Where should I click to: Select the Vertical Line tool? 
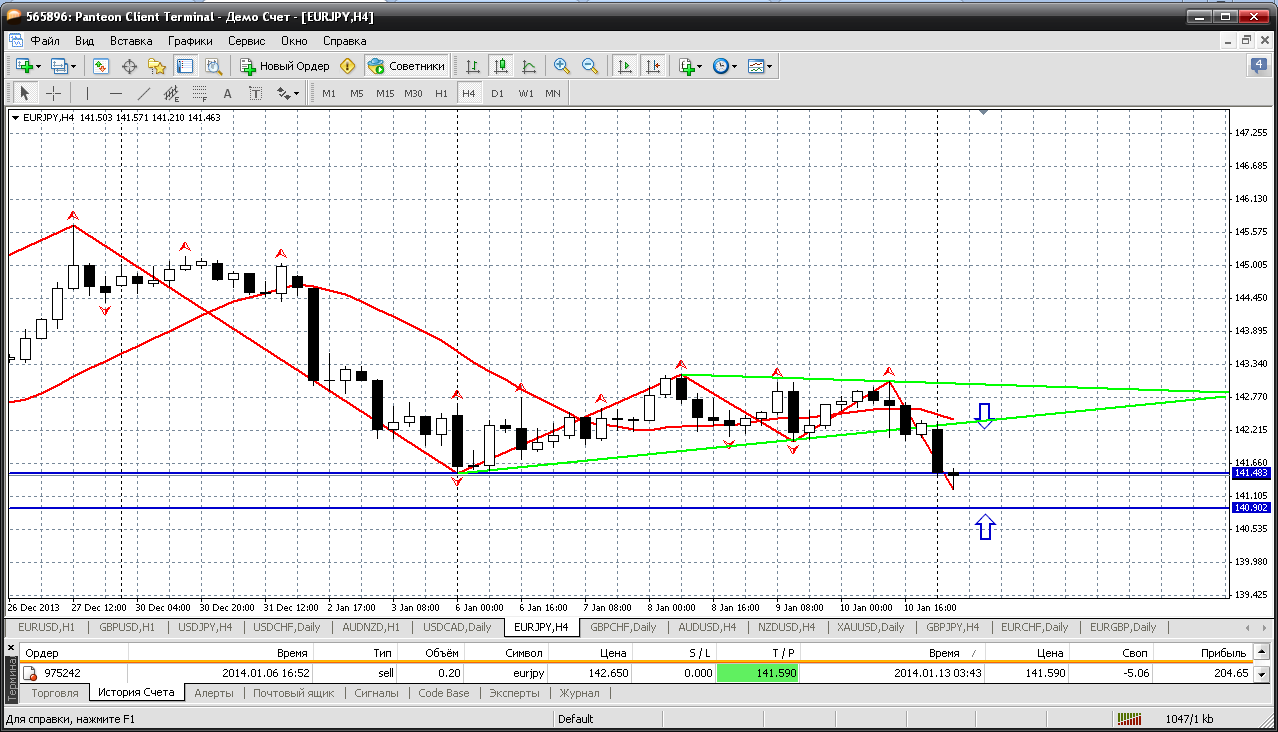click(x=87, y=93)
